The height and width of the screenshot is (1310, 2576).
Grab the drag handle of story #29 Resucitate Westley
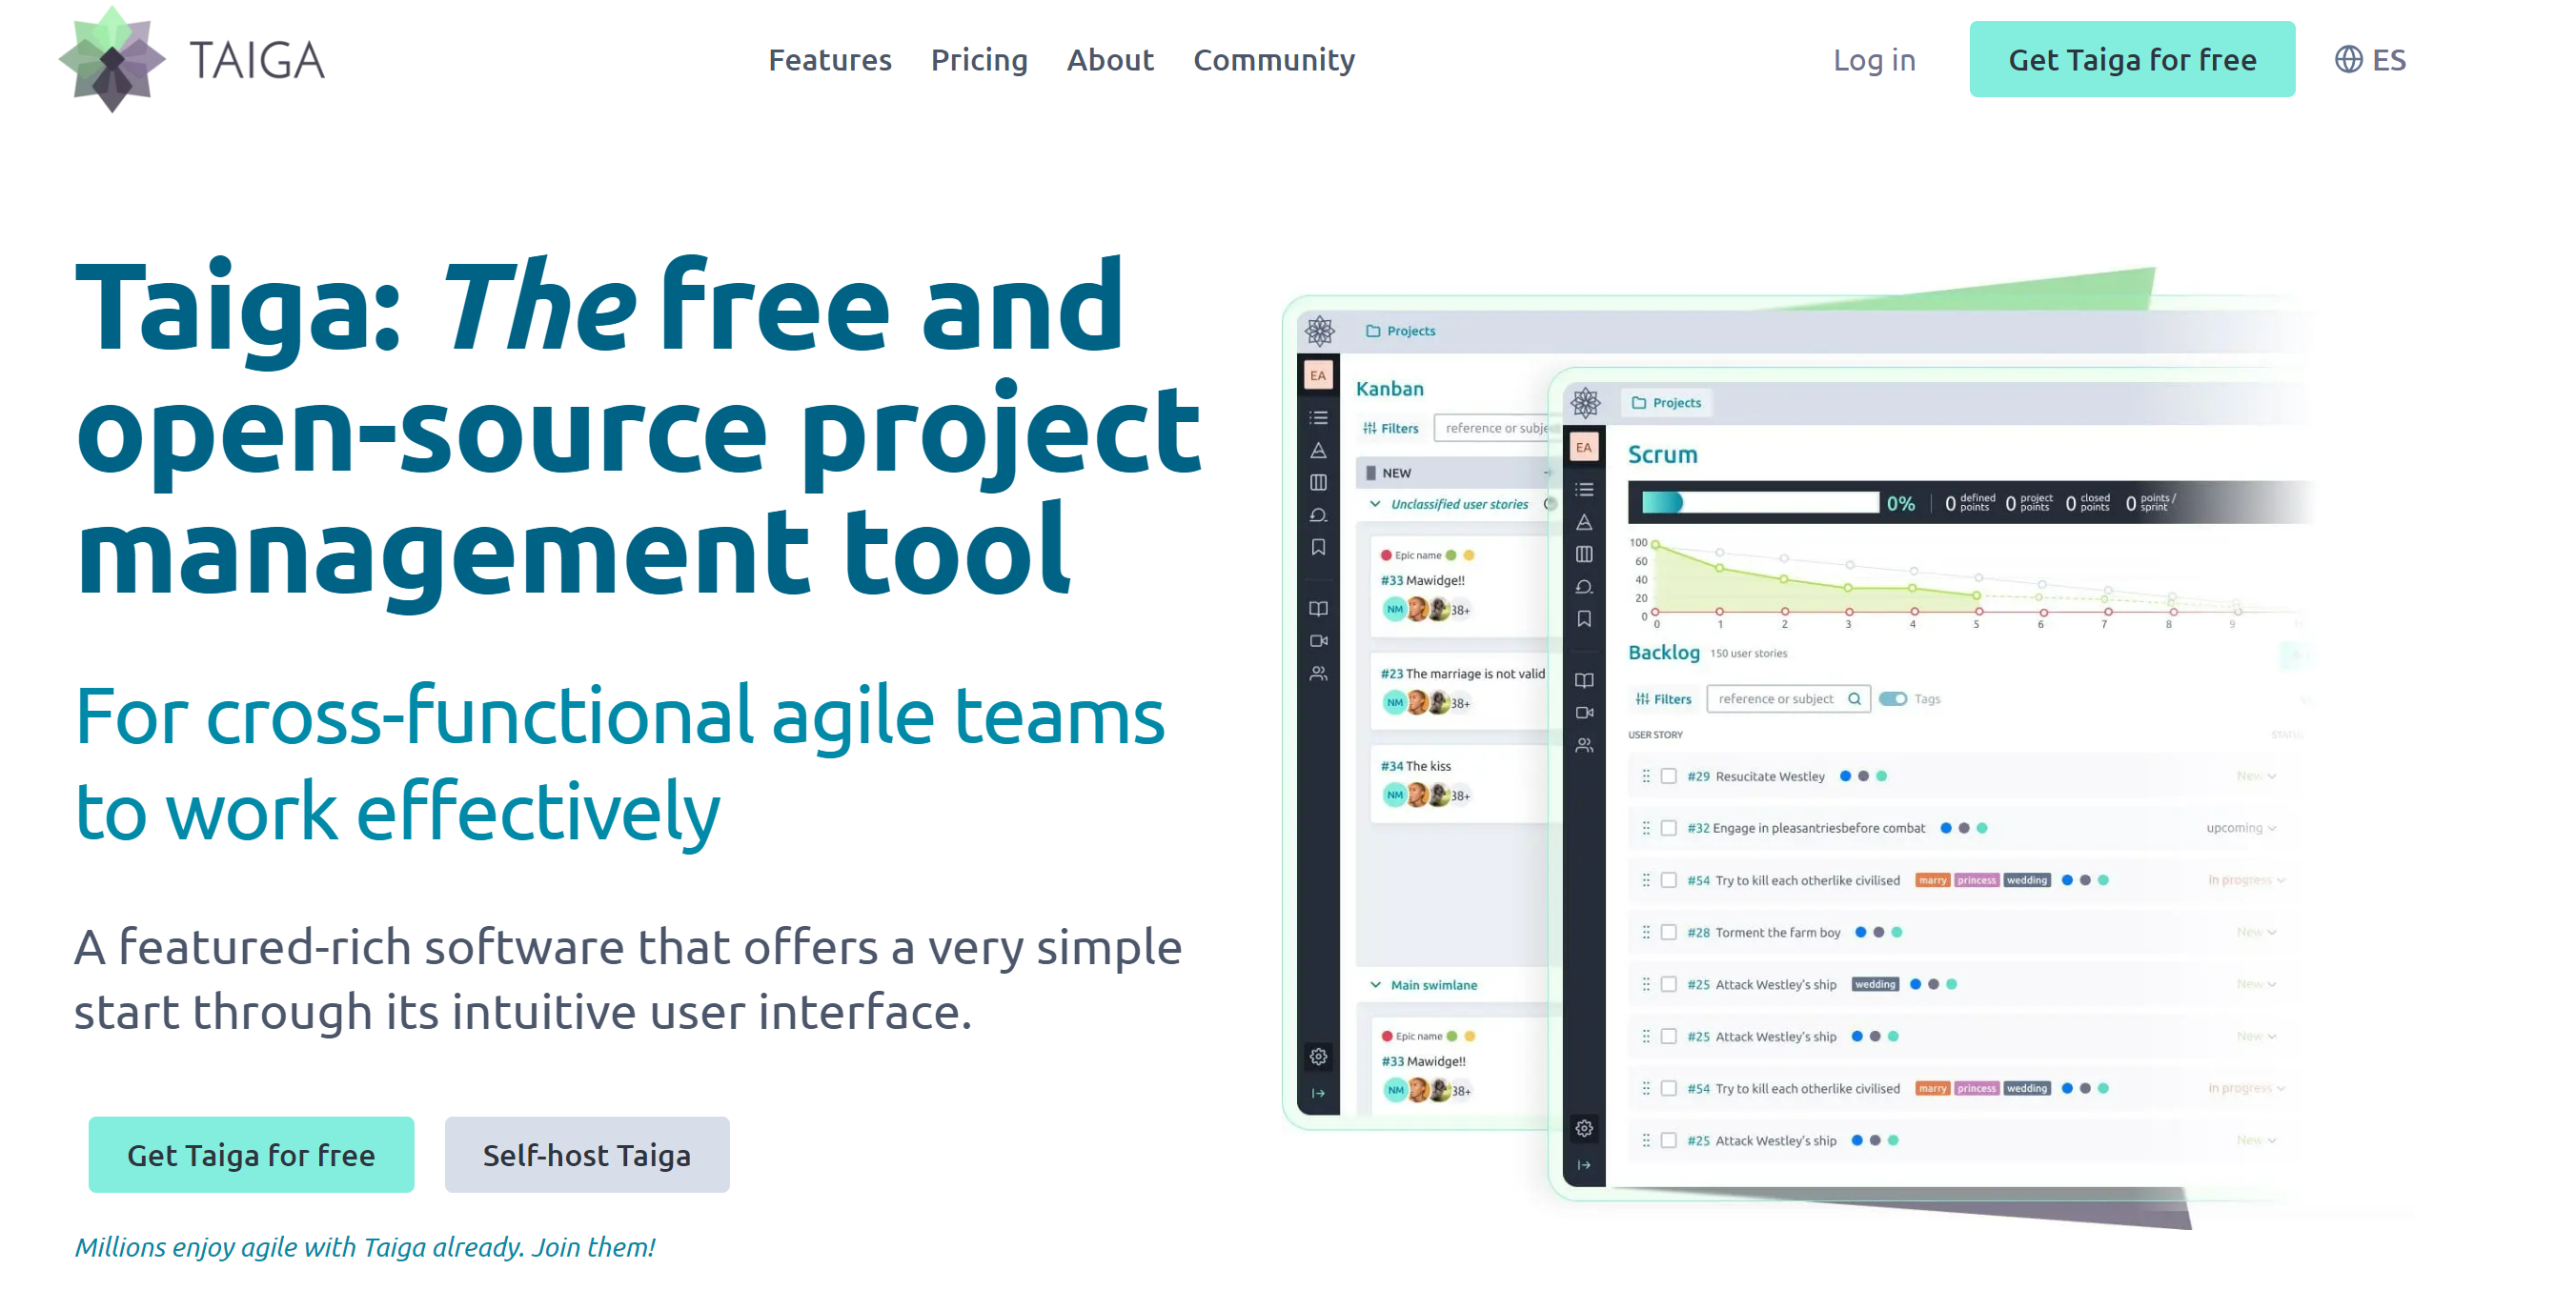(1646, 776)
